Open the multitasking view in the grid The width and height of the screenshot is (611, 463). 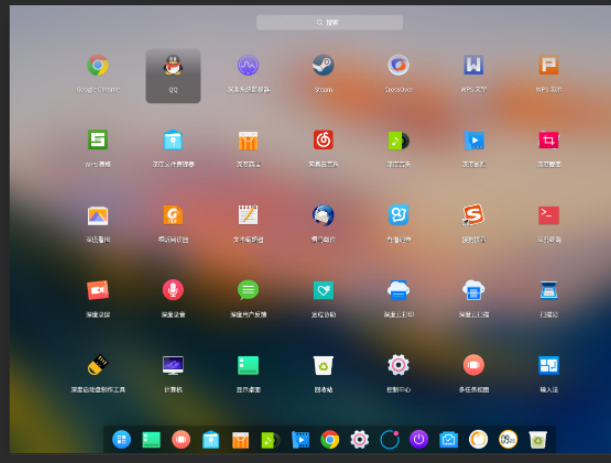[473, 365]
